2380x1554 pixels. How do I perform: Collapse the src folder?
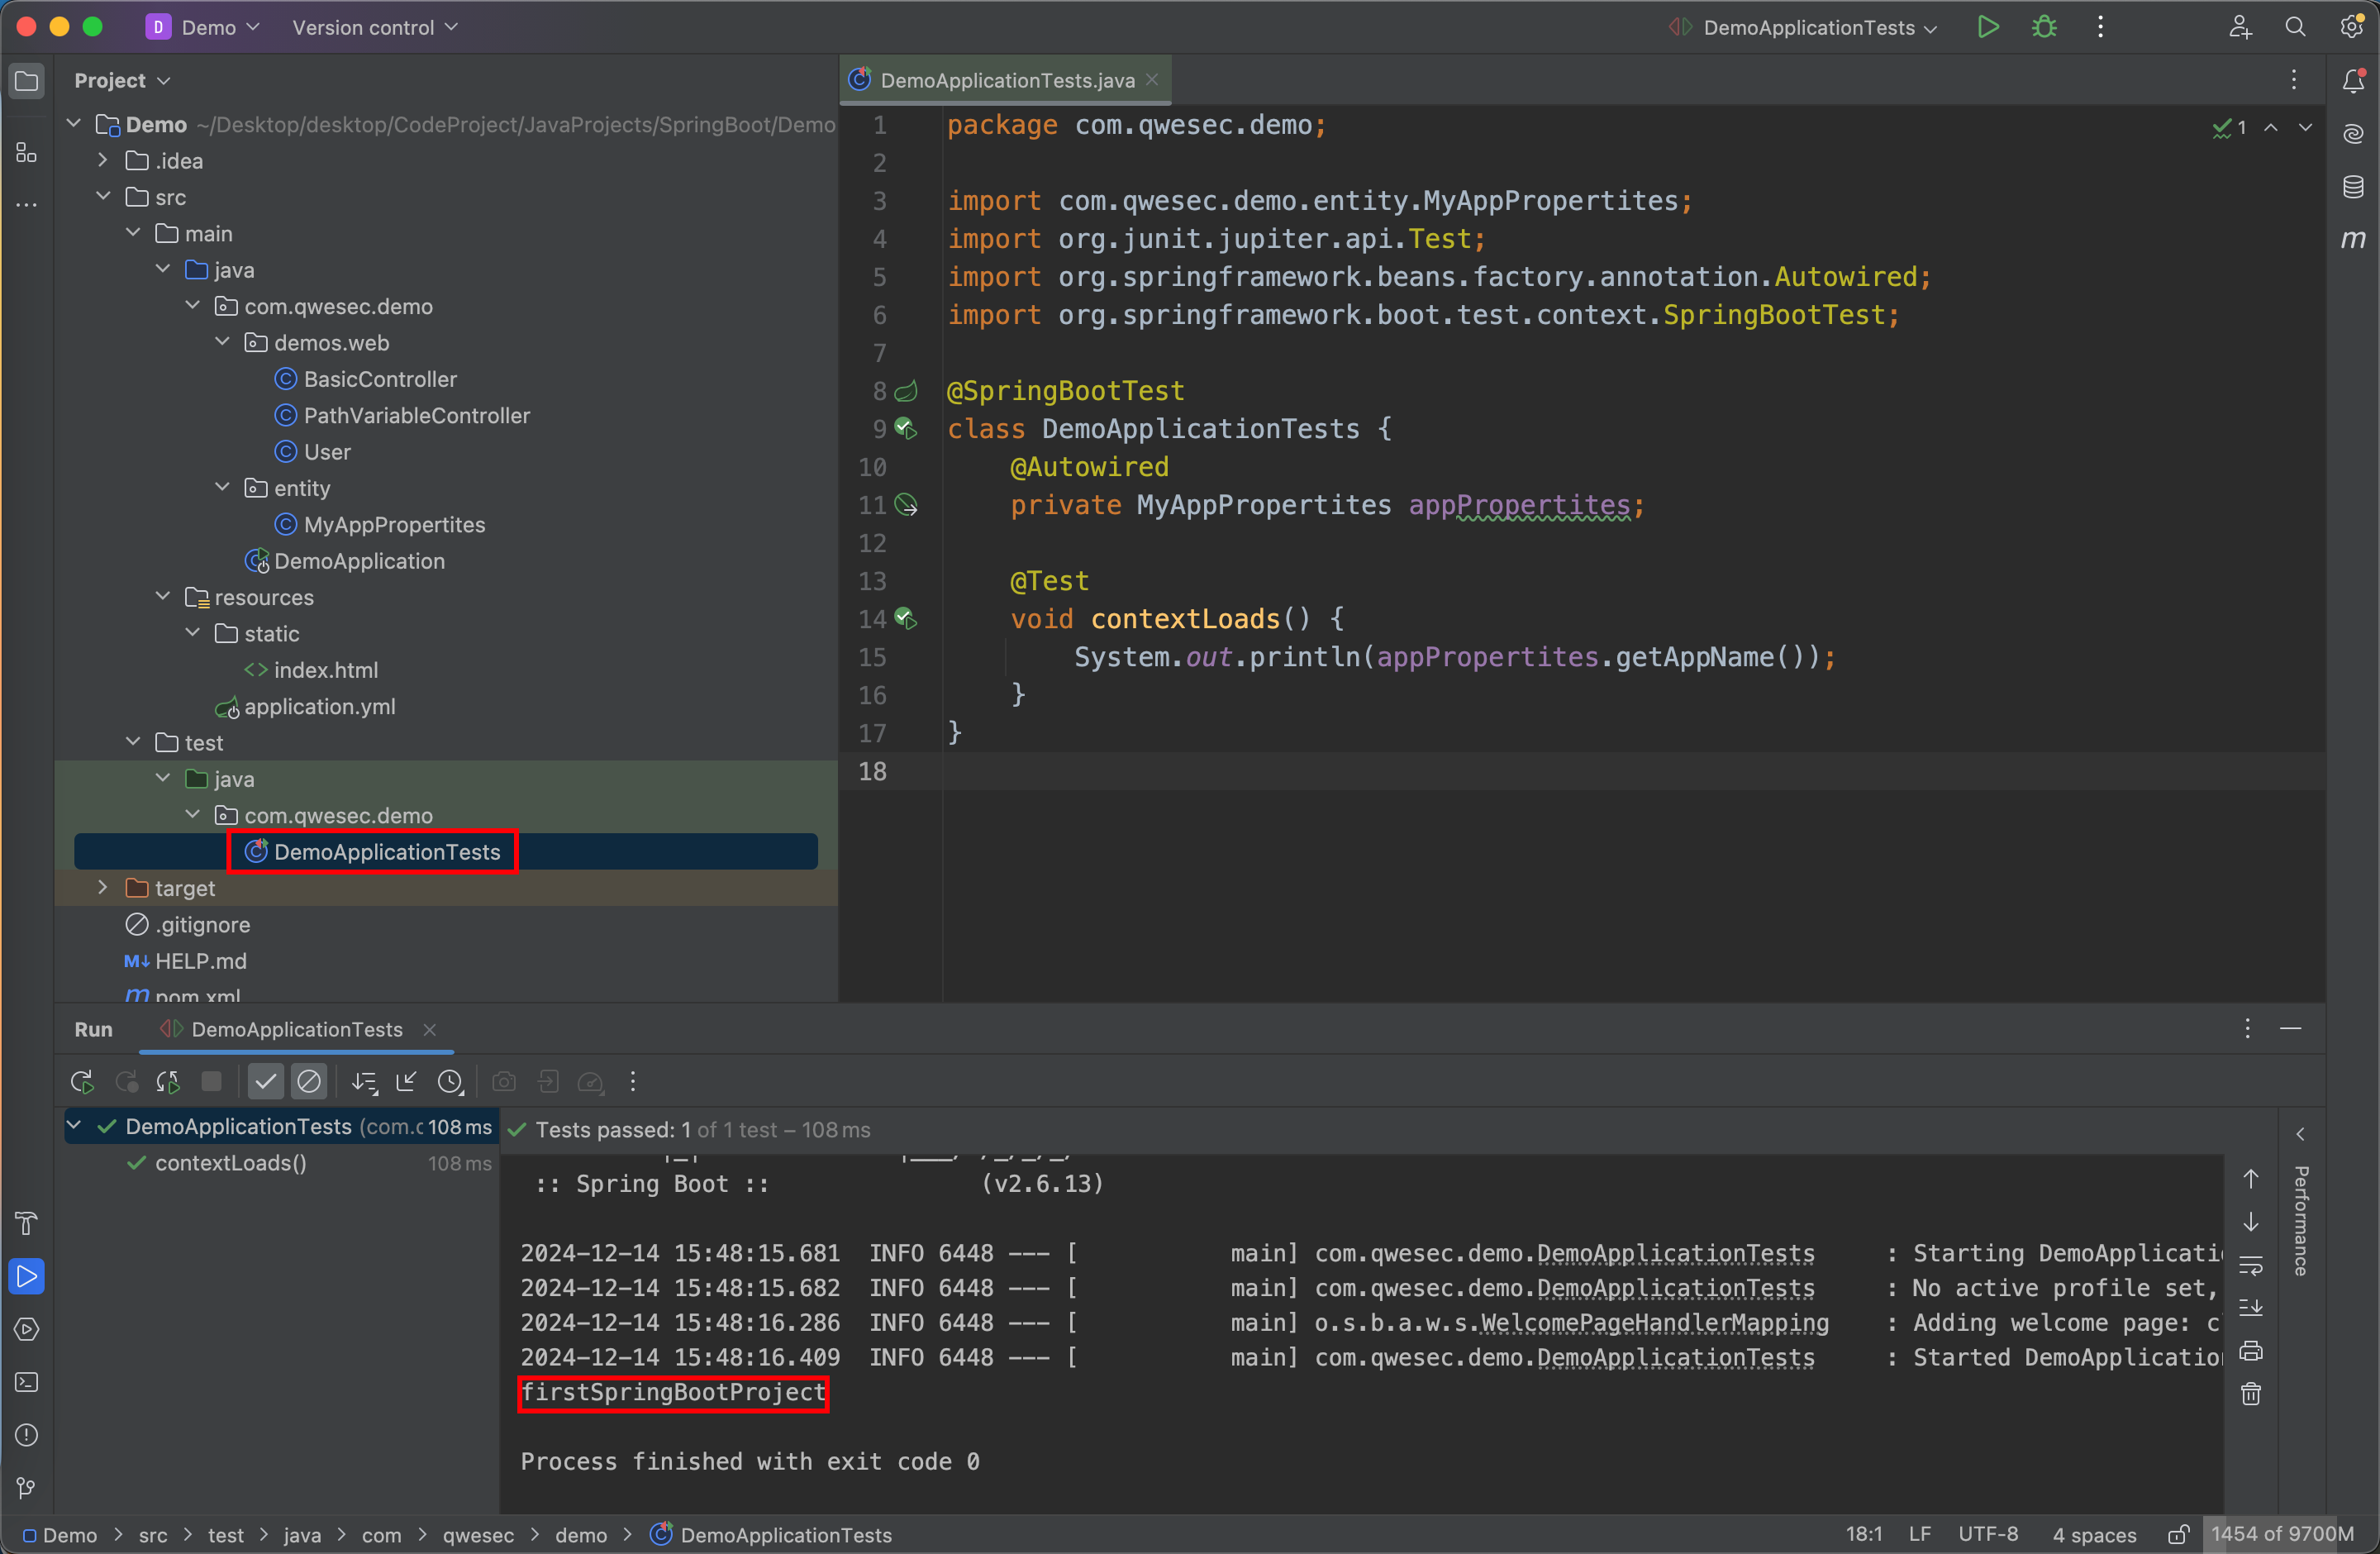103,197
